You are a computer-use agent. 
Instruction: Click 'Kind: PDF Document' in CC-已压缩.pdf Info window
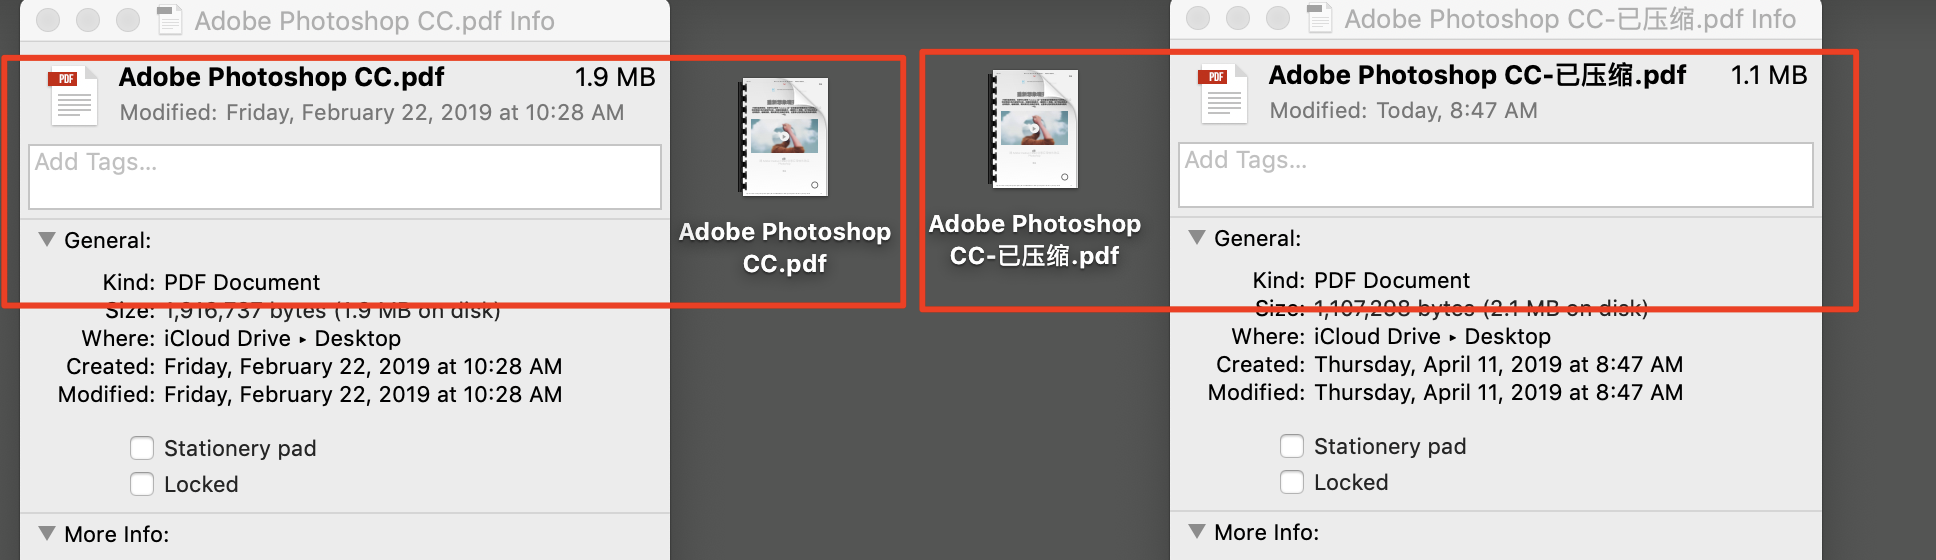1361,280
